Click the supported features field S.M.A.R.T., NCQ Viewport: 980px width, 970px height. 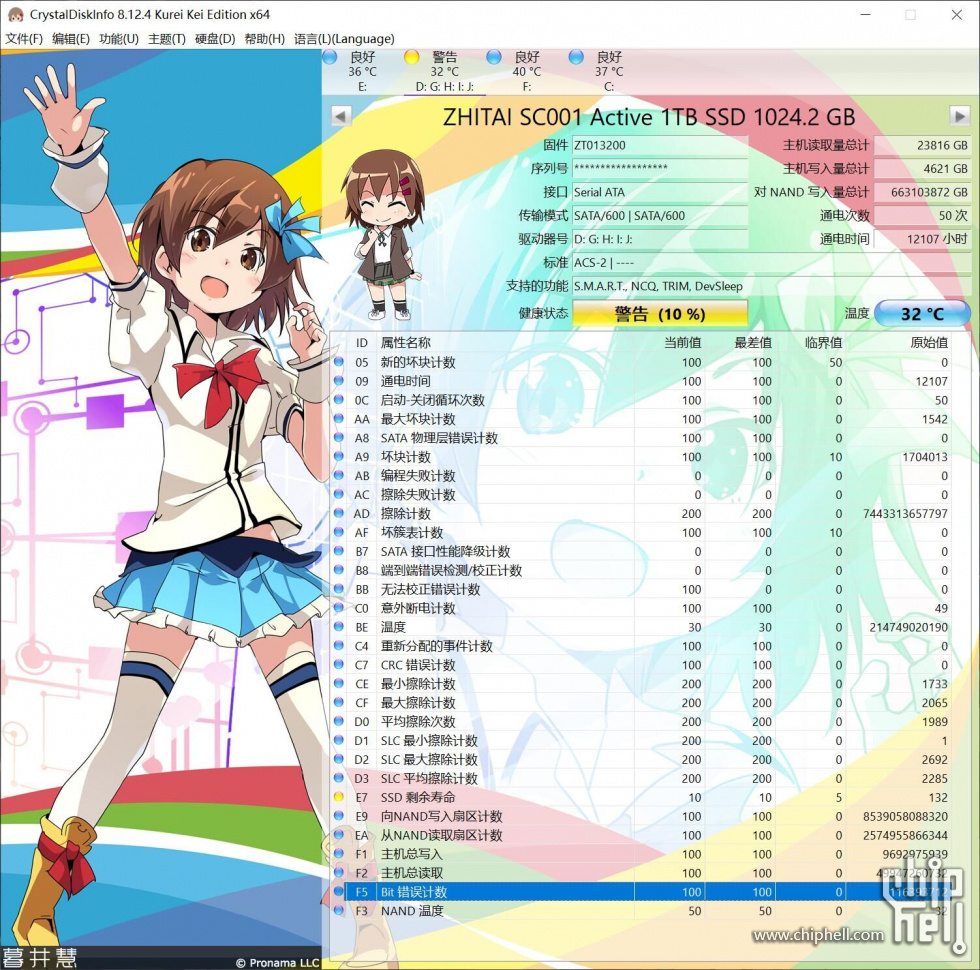point(771,286)
